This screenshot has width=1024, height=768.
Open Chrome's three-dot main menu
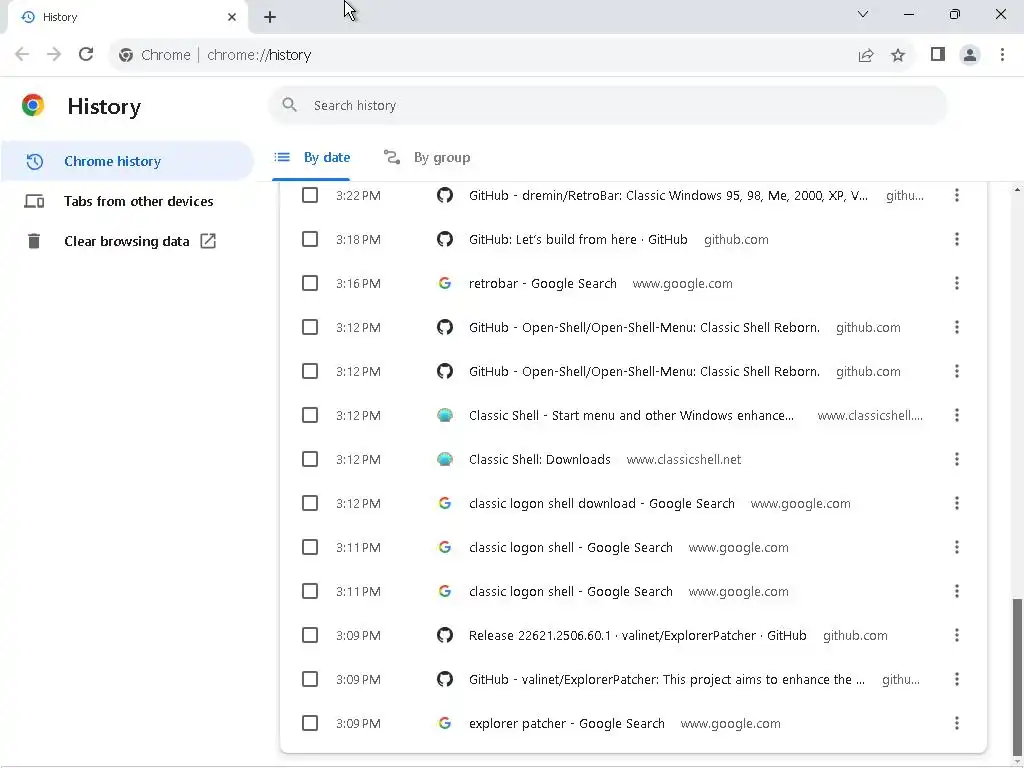[1002, 54]
